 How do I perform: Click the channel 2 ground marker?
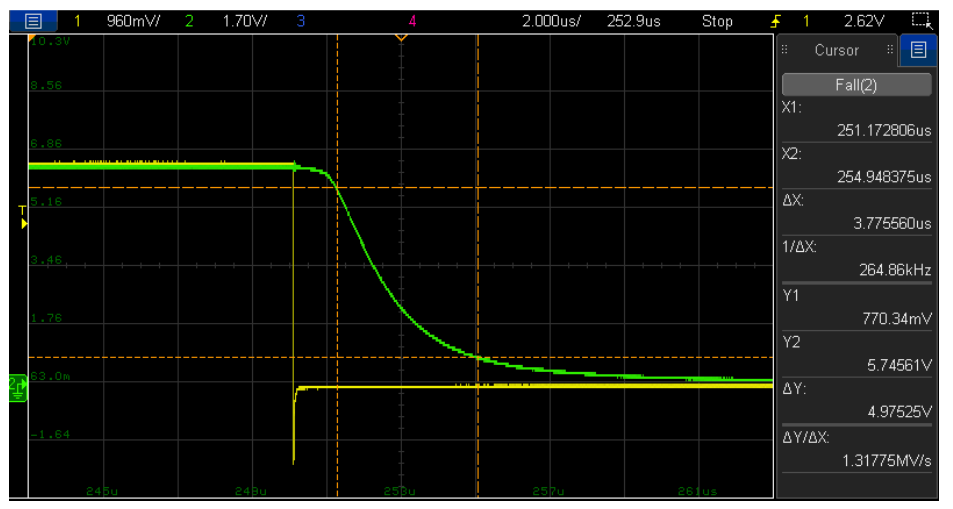coord(17,387)
